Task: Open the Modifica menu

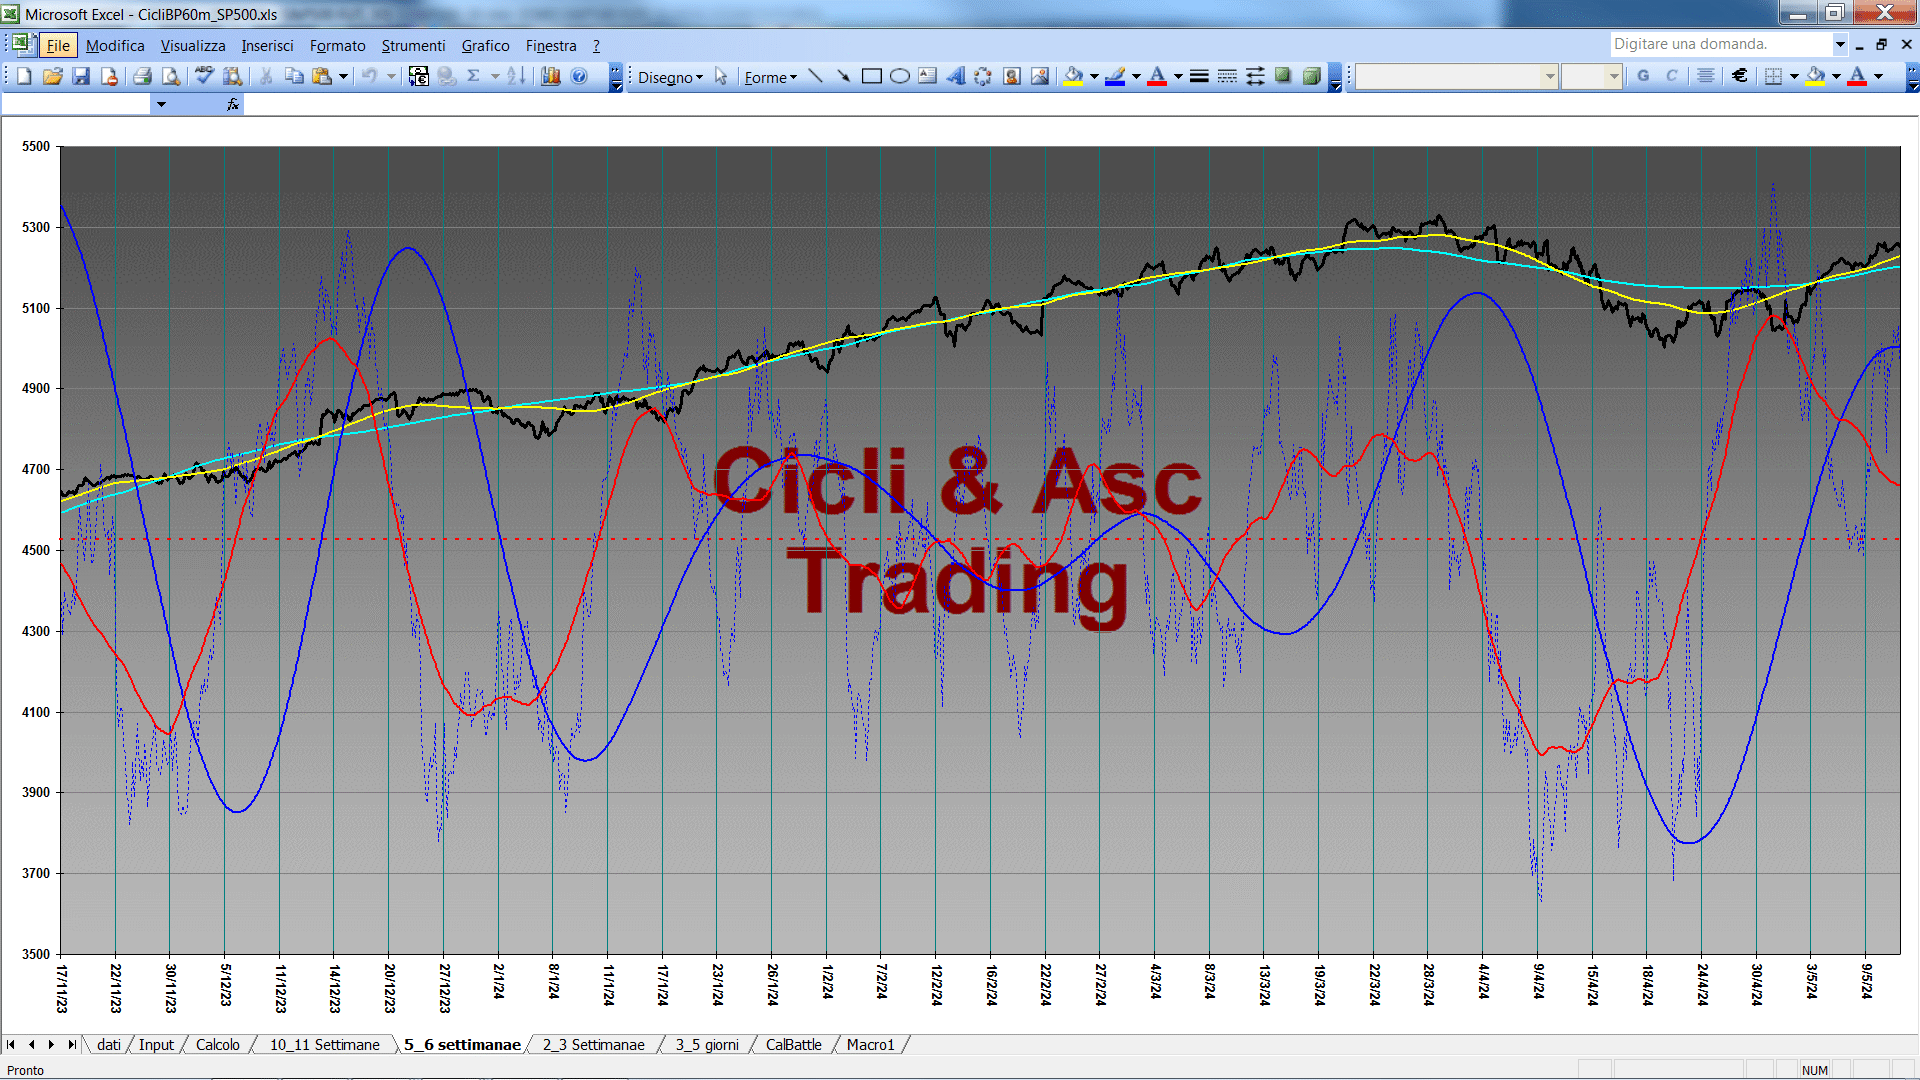Action: point(115,45)
